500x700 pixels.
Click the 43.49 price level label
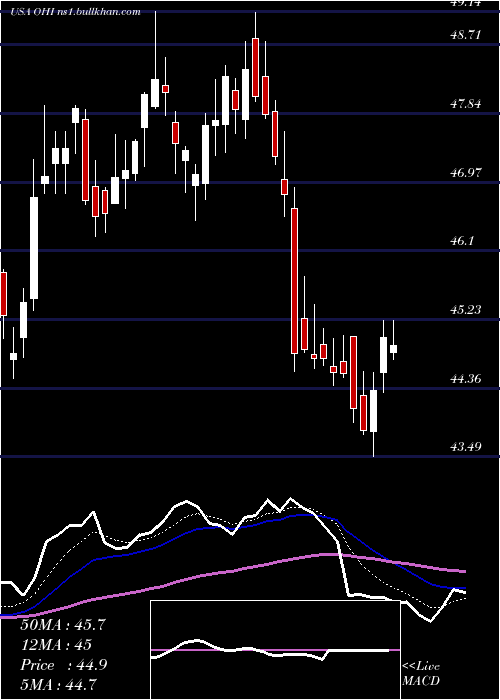pos(466,446)
